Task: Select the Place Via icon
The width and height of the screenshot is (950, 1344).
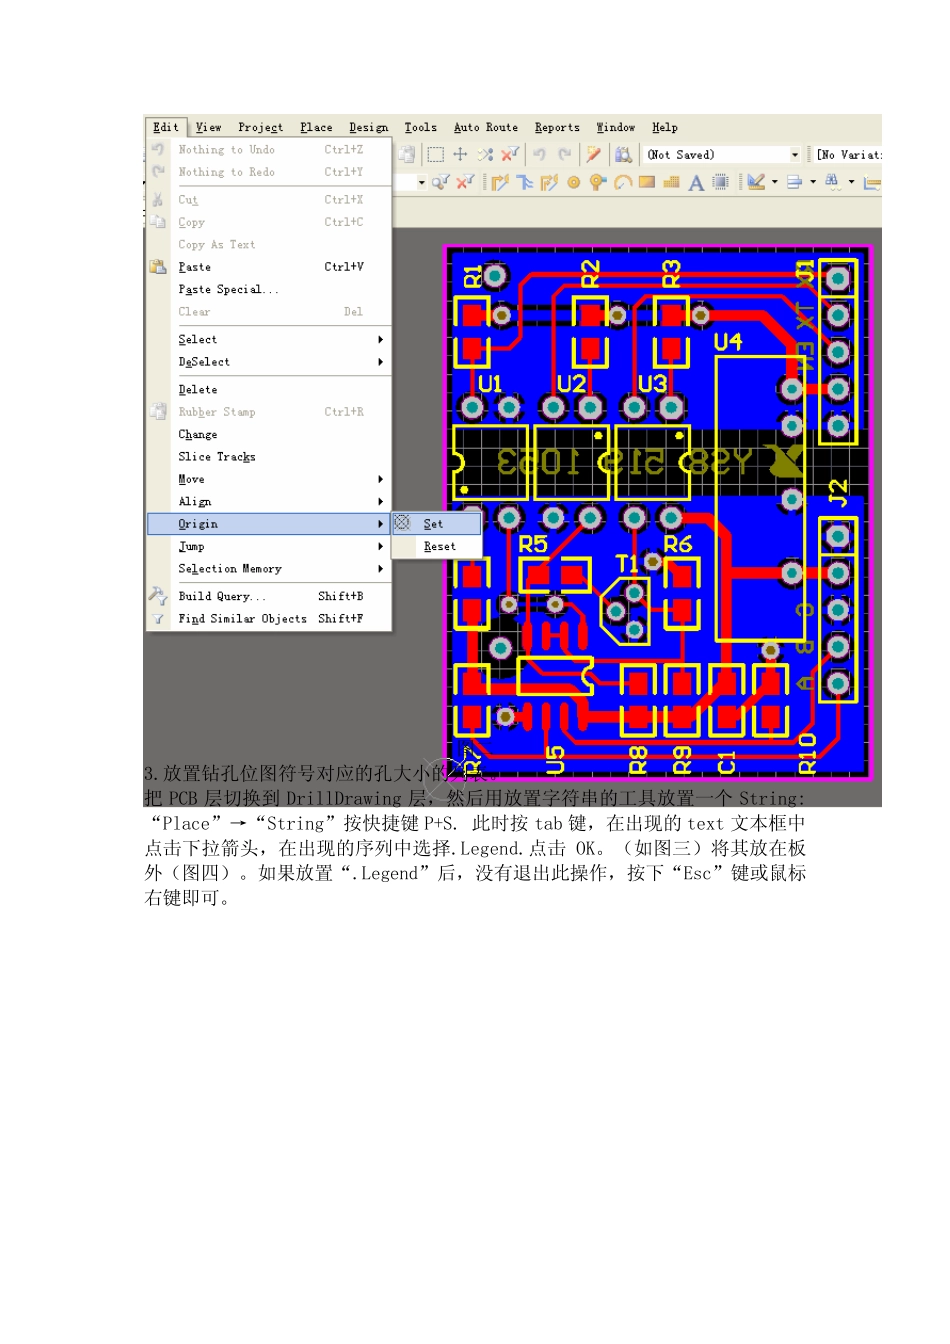Action: pos(598,182)
